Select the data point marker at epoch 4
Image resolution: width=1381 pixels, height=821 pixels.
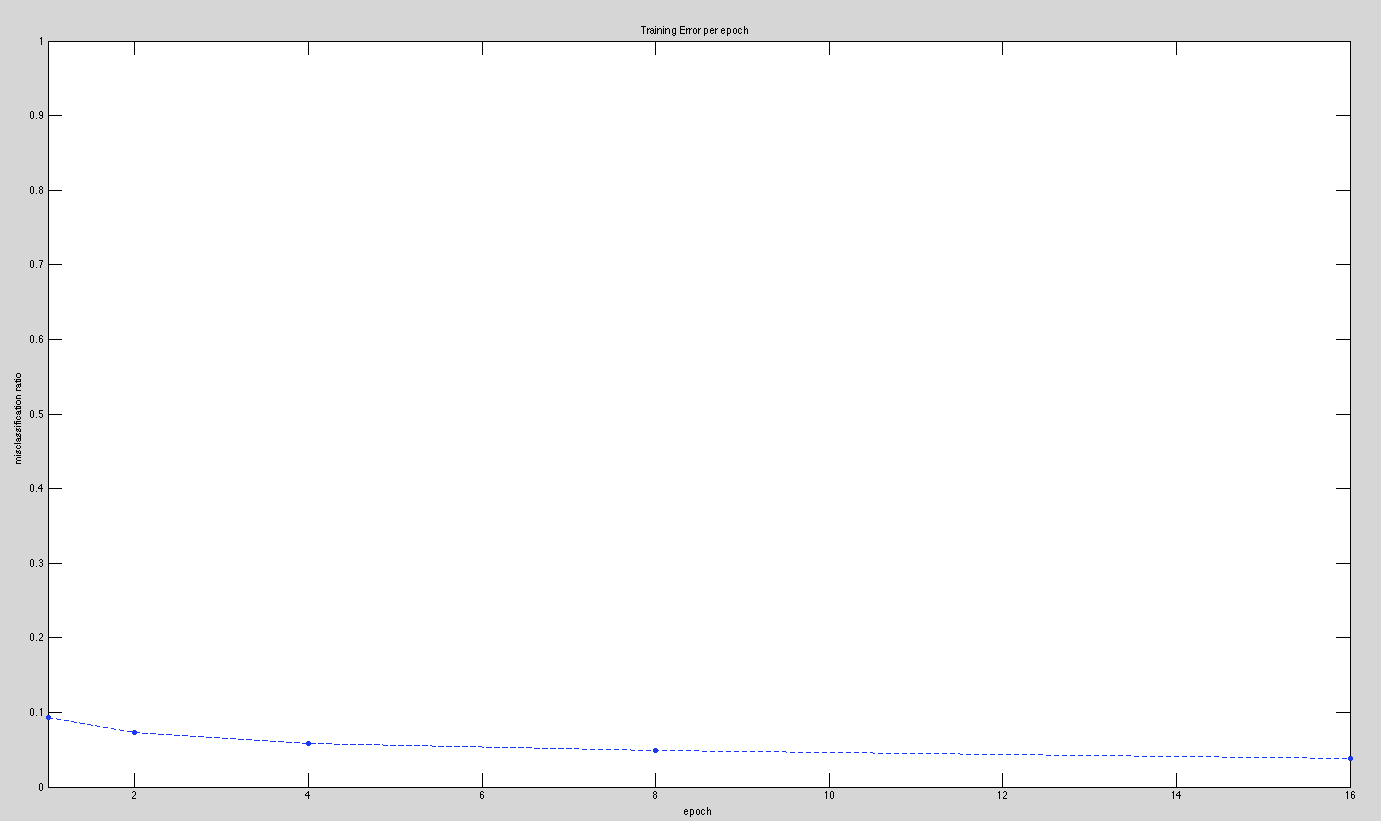[x=308, y=743]
